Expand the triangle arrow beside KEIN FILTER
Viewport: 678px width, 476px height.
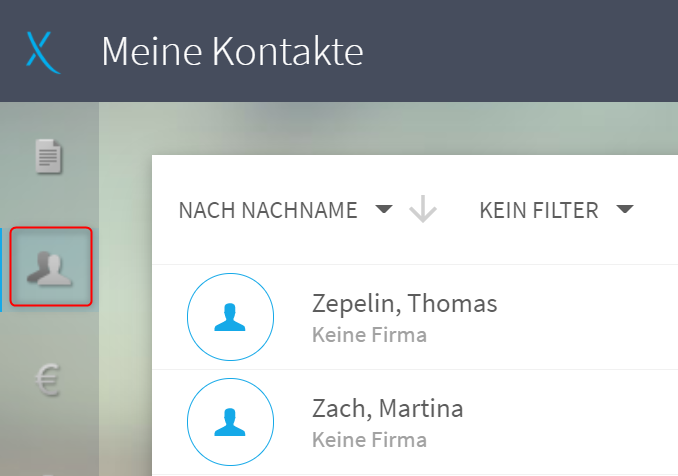[x=625, y=209]
